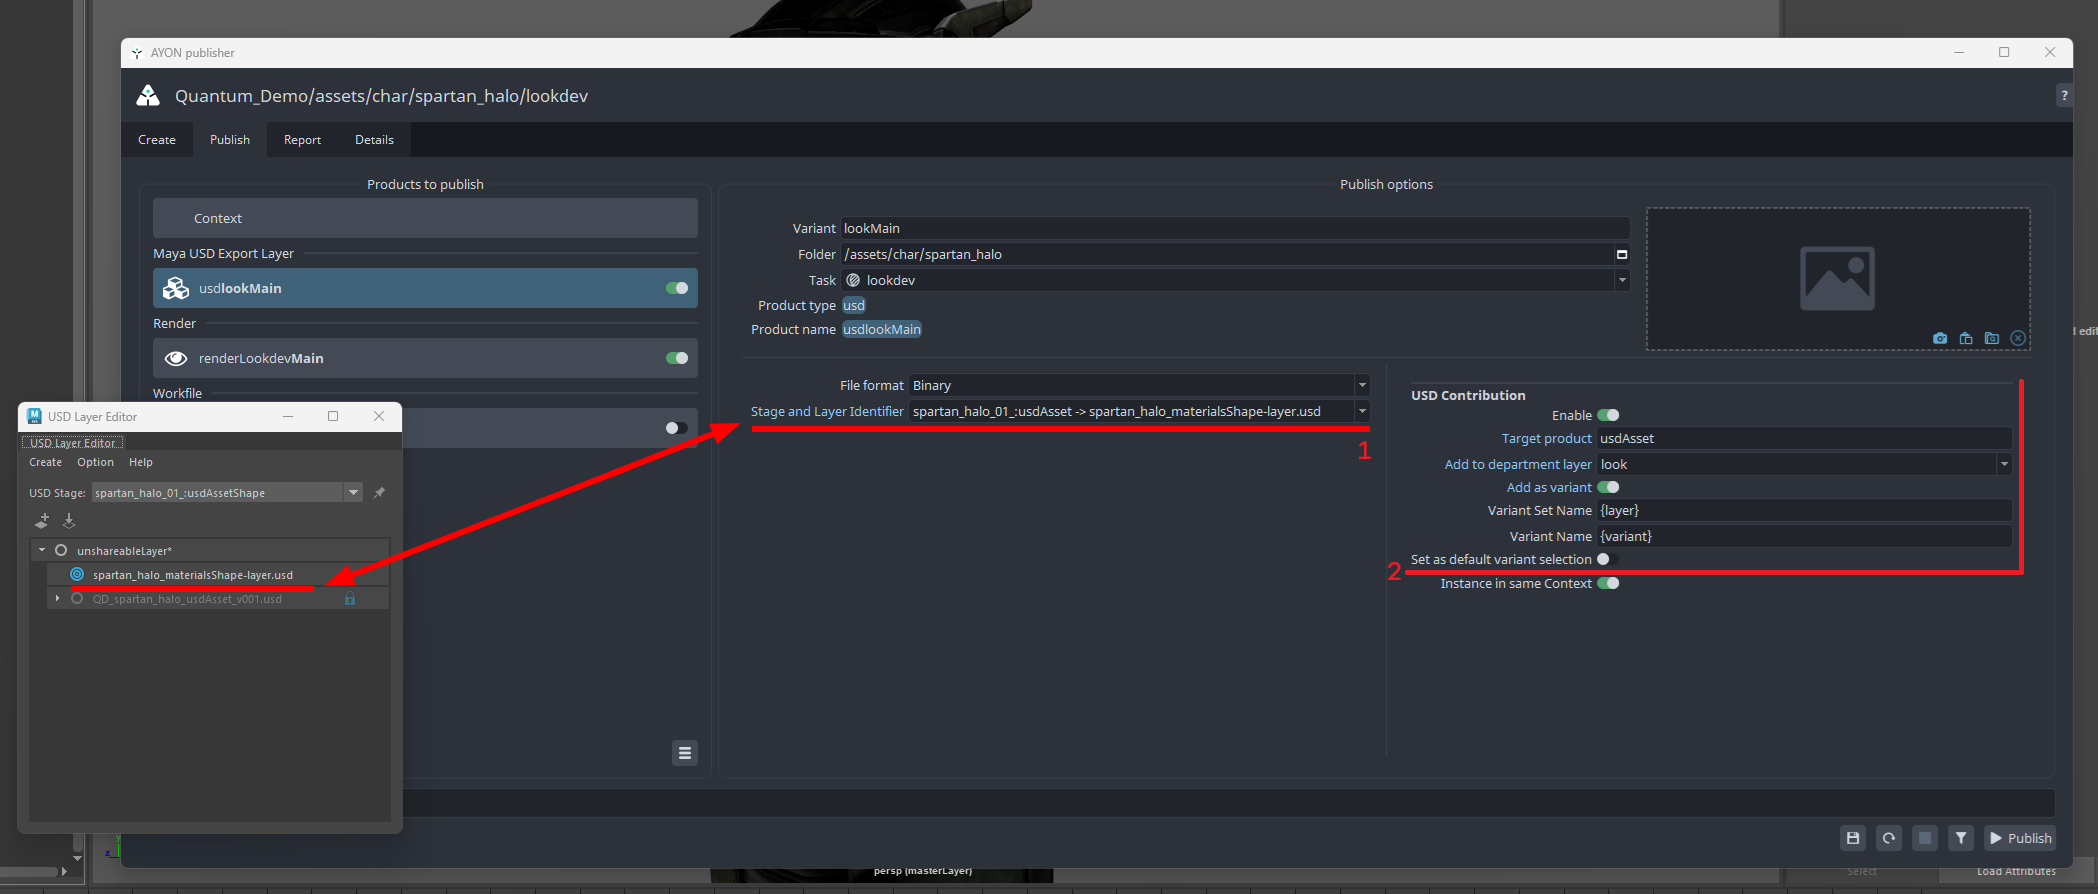Disable the usdlookMain product toggle
Screen dimensions: 2098x894
coord(677,288)
